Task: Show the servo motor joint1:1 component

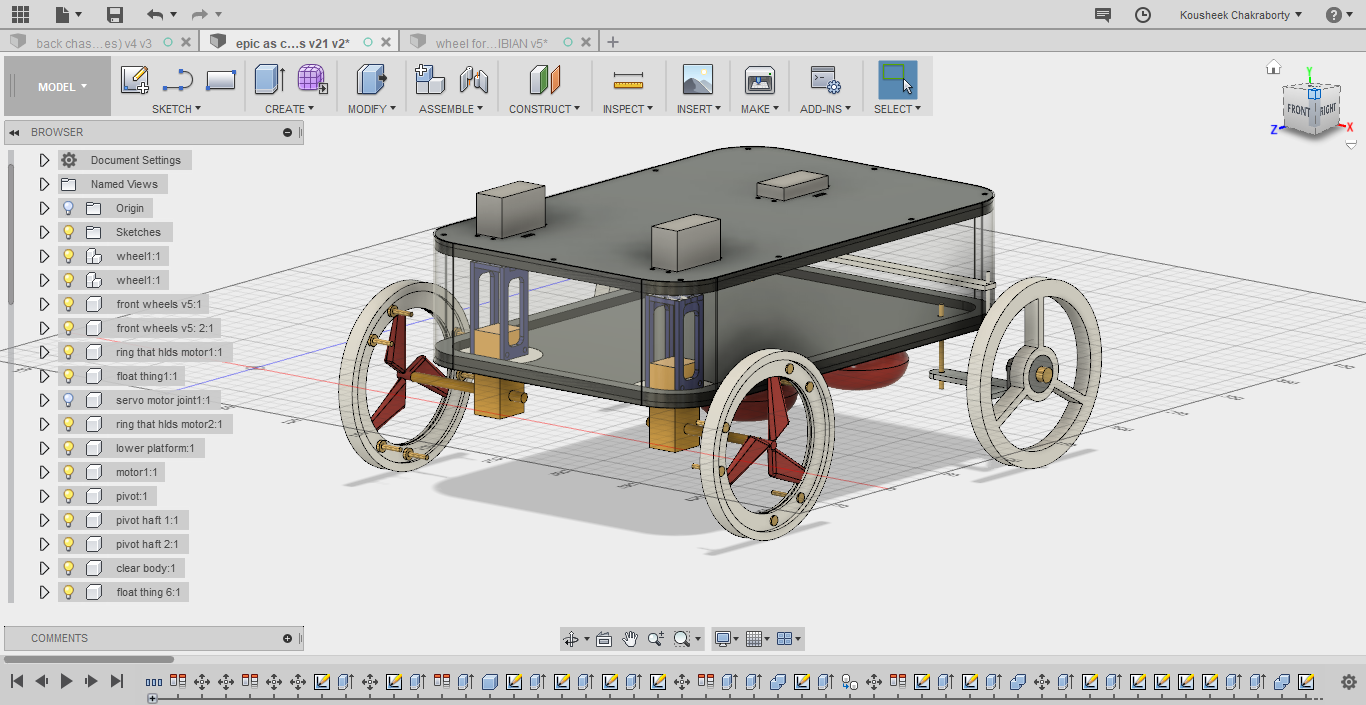Action: click(x=69, y=400)
